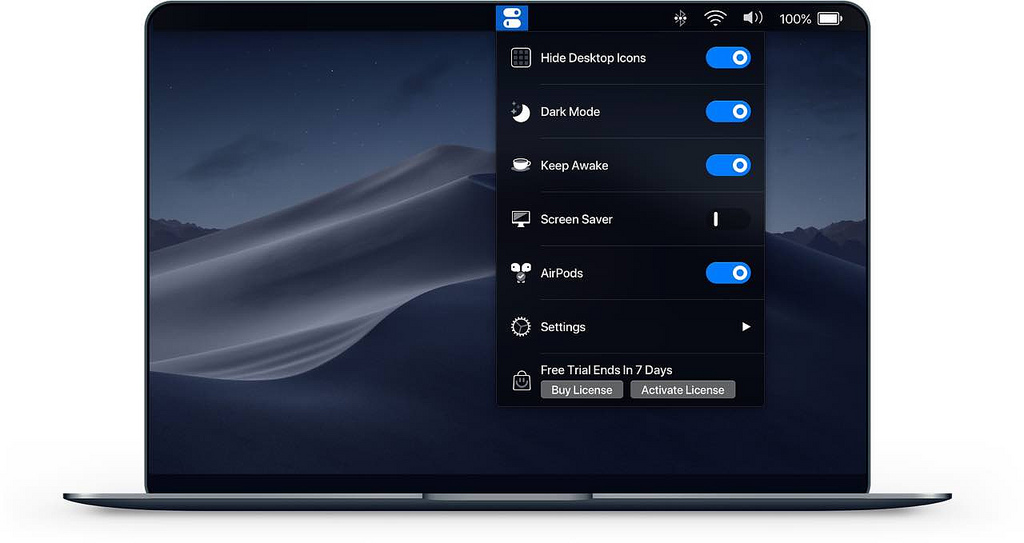Enable the Screen Saver toggle
The width and height of the screenshot is (1024, 543).
click(728, 219)
